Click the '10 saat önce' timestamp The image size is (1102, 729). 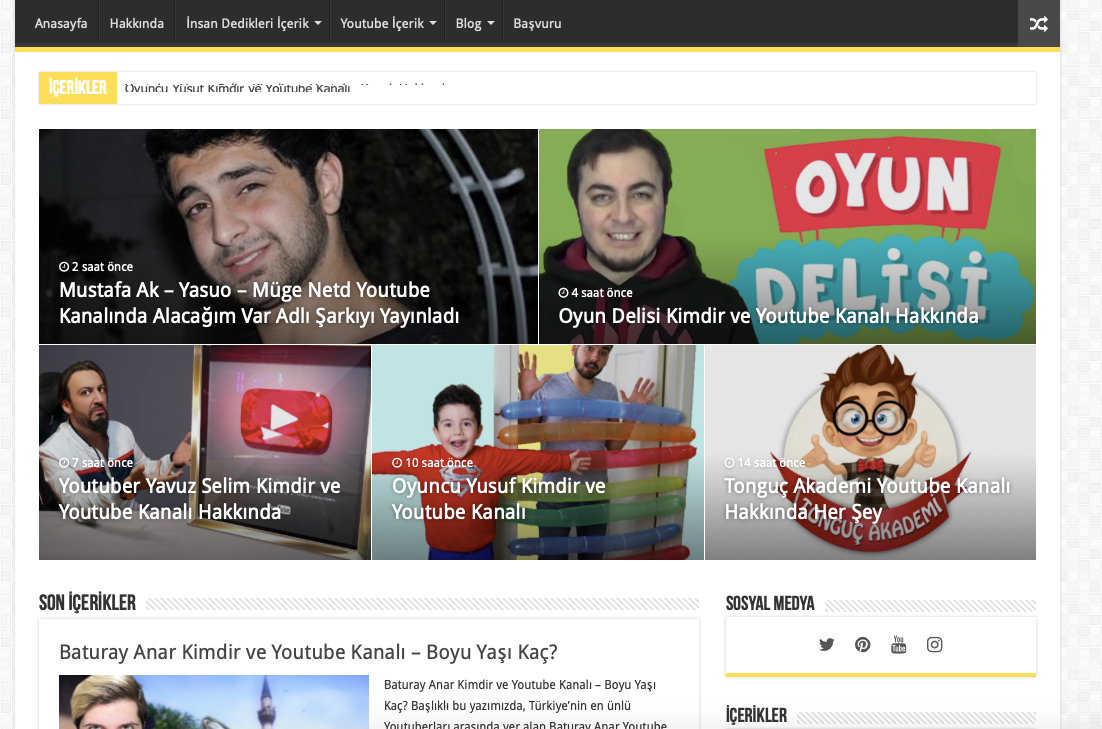[x=432, y=463]
